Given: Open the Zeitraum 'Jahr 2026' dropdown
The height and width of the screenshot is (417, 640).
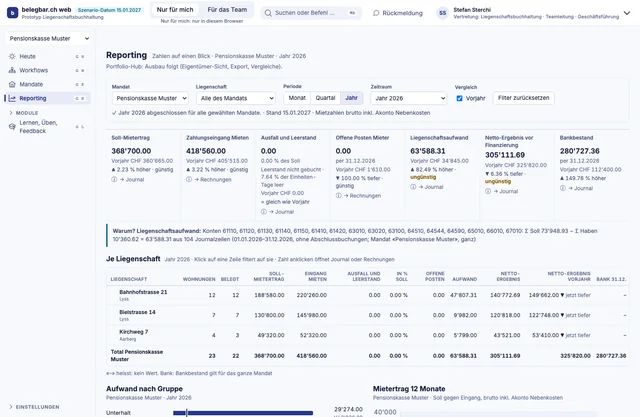Looking at the screenshot, I should pyautogui.click(x=409, y=98).
